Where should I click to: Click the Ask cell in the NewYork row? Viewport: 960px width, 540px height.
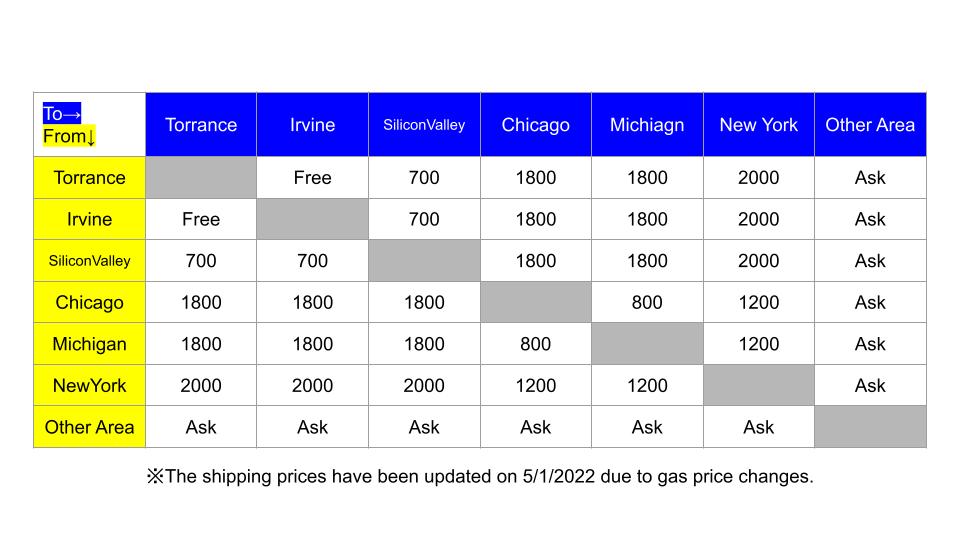tap(870, 385)
